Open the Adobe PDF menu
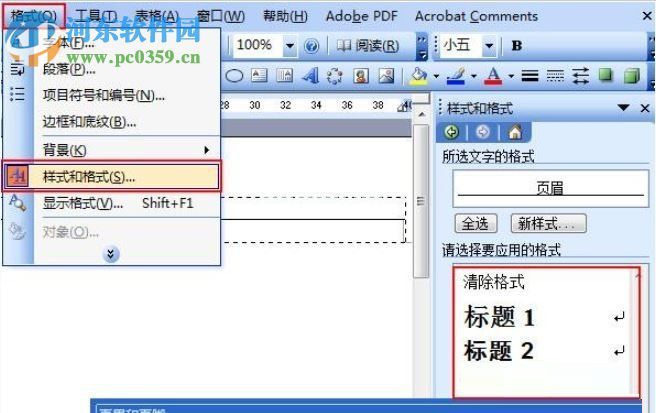This screenshot has width=656, height=413. coord(361,16)
